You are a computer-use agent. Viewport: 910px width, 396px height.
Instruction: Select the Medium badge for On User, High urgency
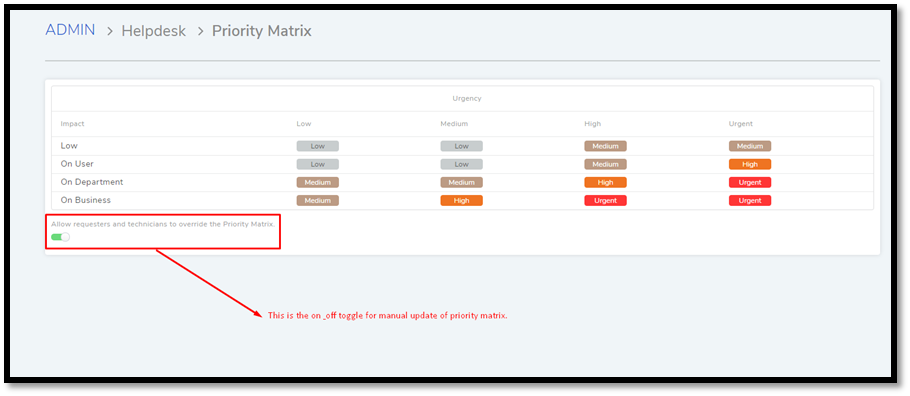coord(605,164)
